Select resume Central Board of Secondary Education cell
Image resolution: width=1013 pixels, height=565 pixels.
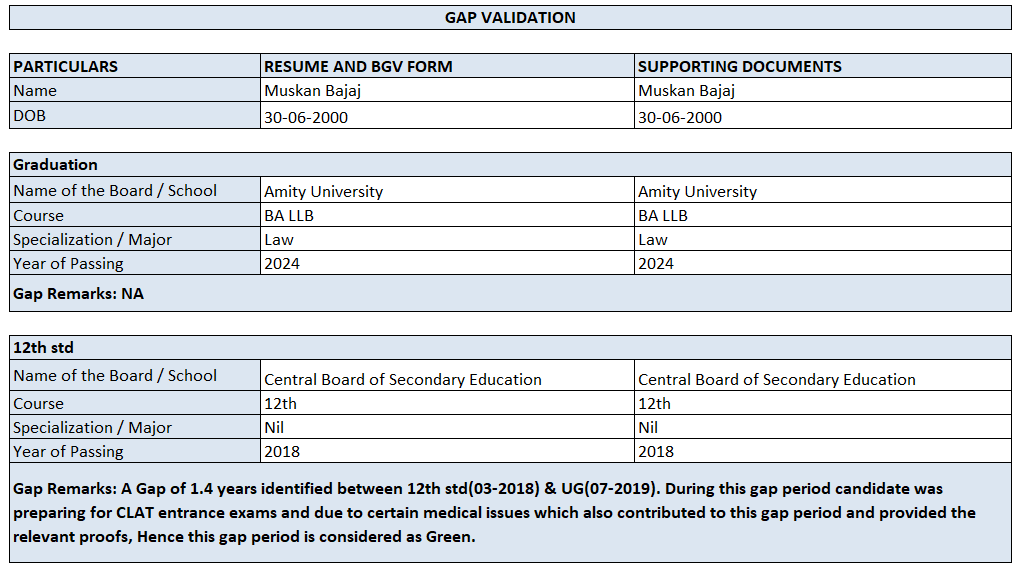(447, 375)
